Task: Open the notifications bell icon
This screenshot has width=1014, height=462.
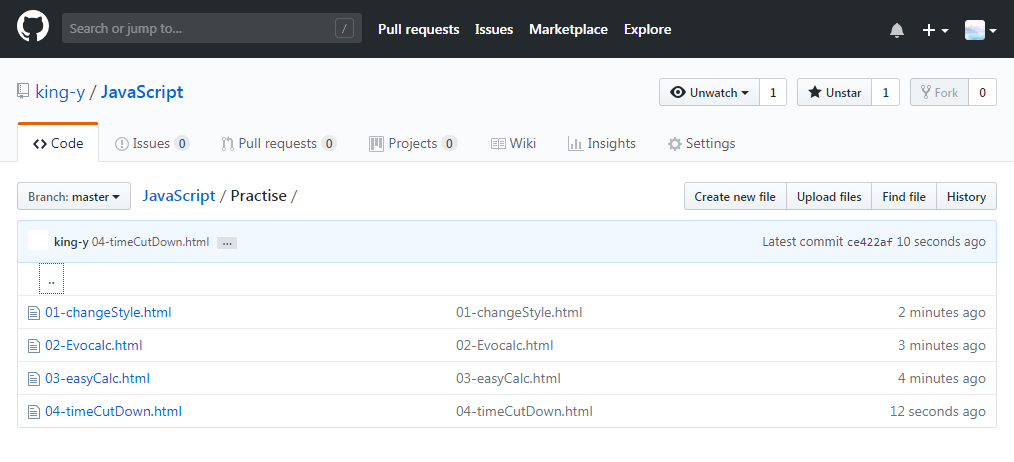Action: (x=896, y=30)
